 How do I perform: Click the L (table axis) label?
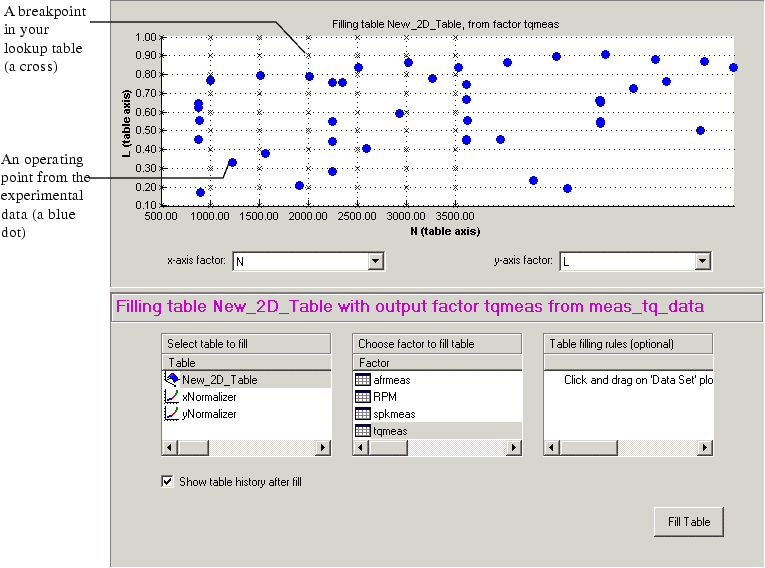pyautogui.click(x=127, y=123)
